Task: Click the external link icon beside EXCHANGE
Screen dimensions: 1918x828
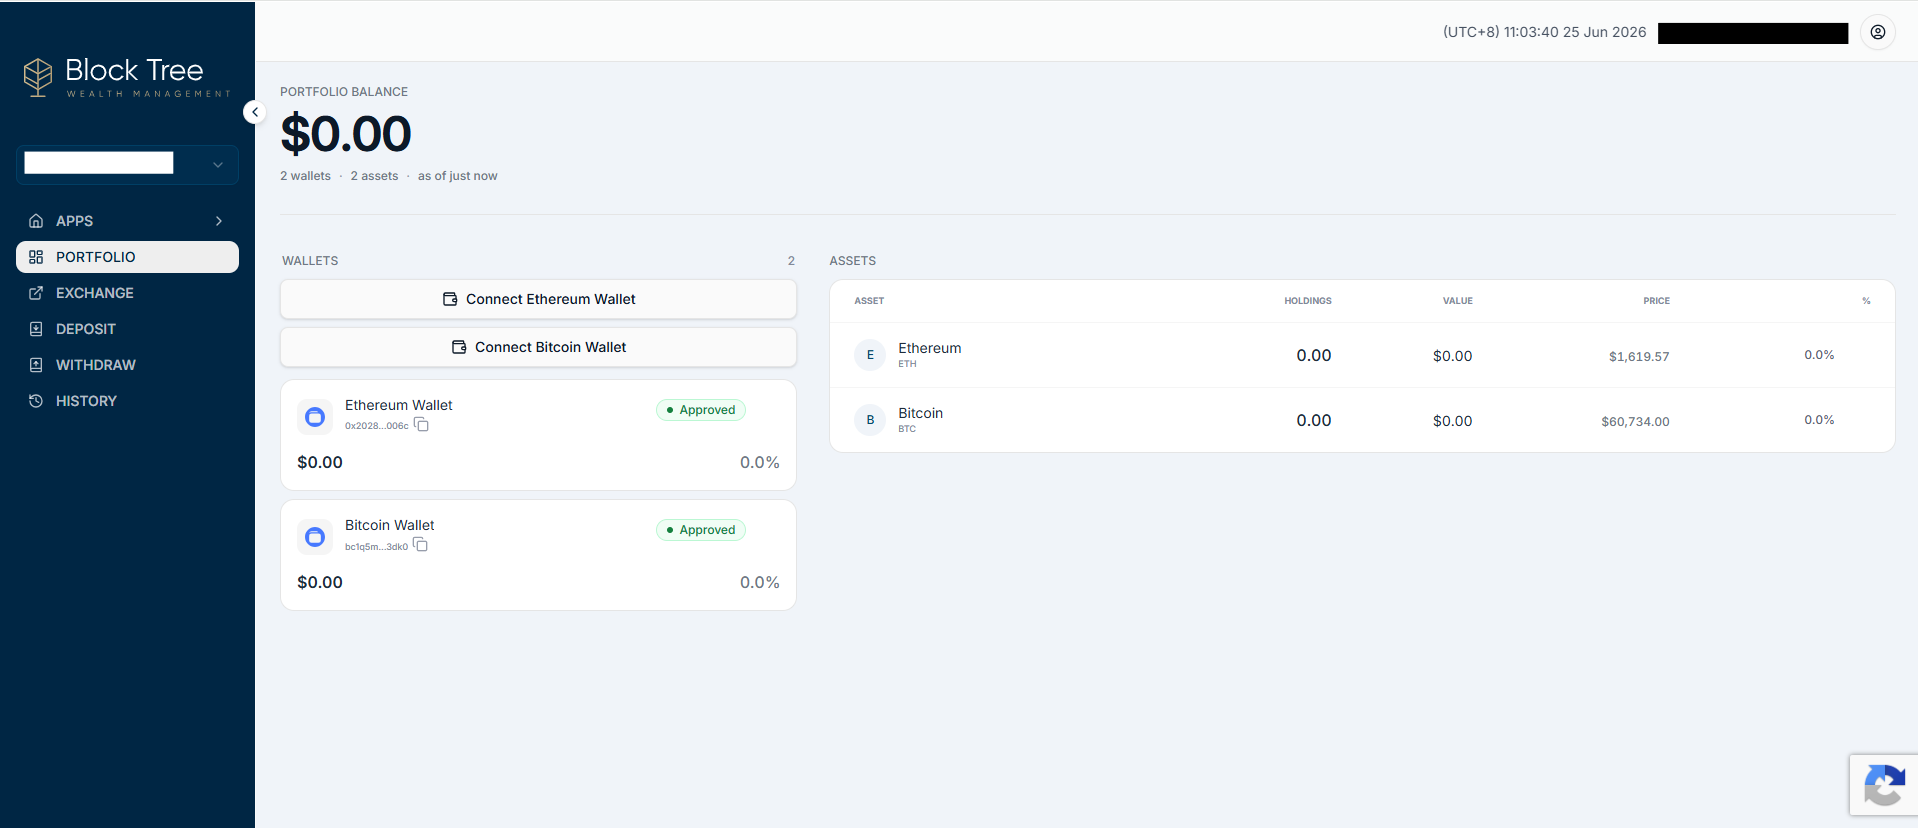Action: click(36, 293)
